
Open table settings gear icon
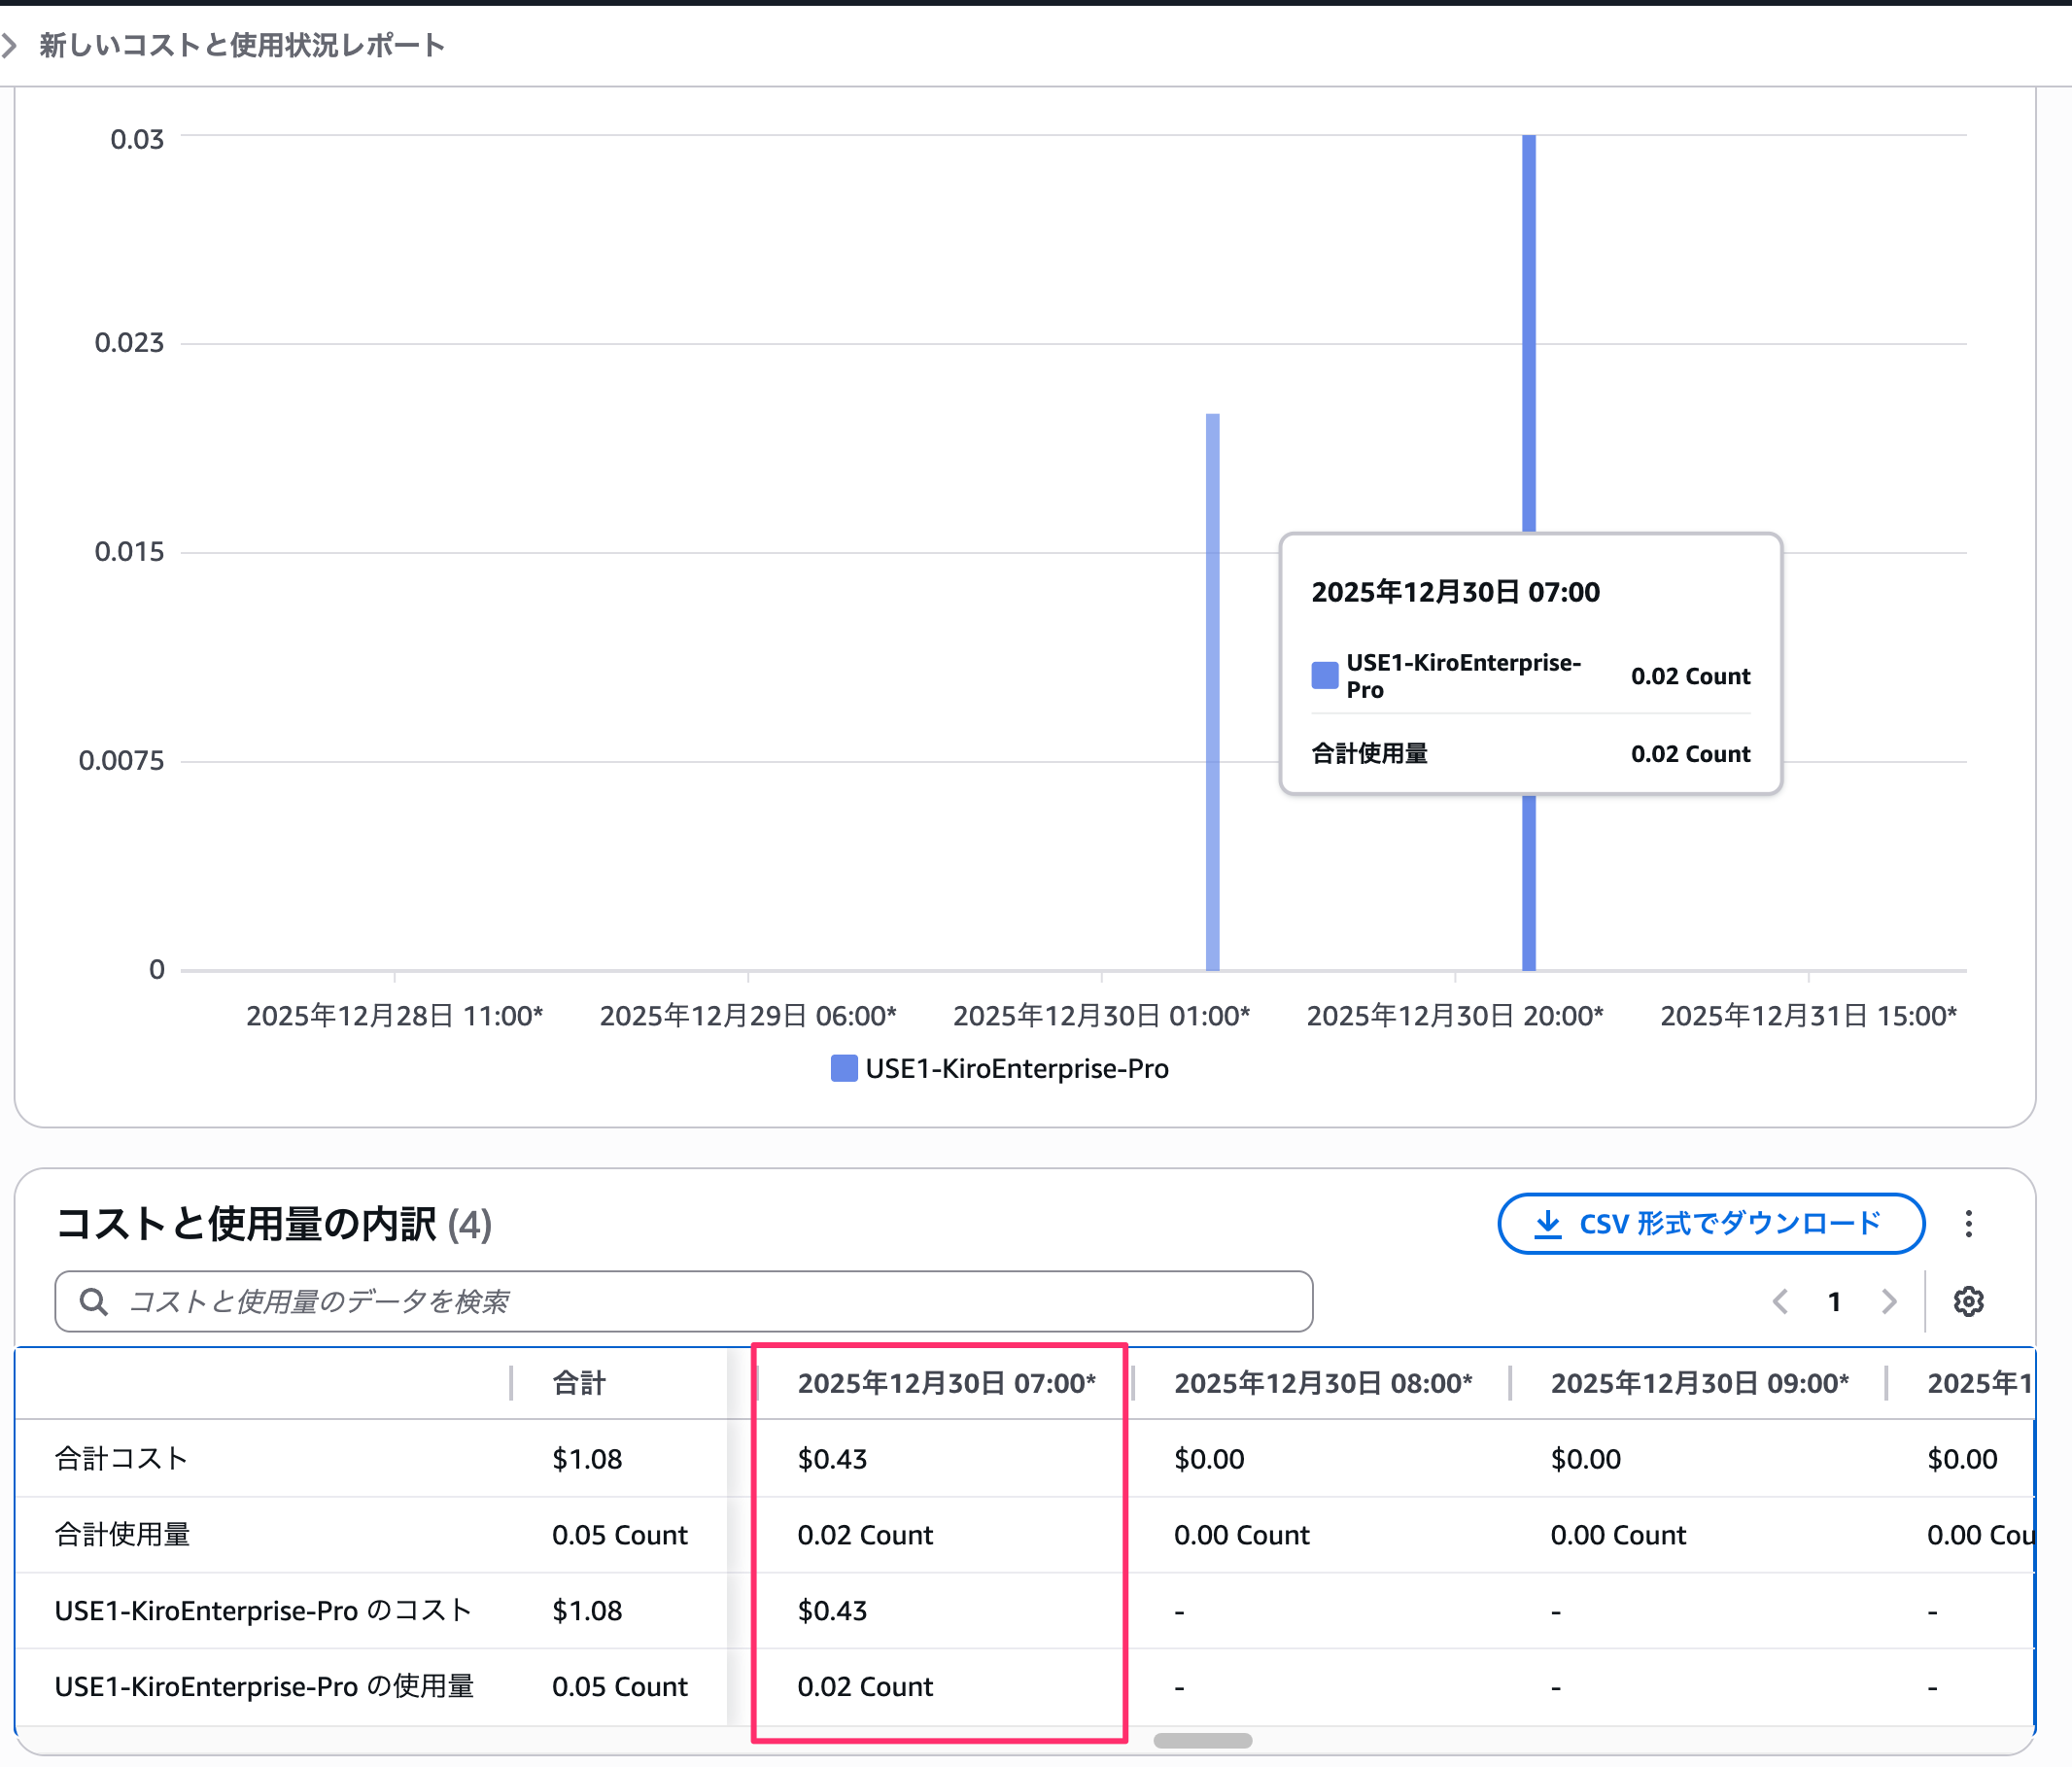(1968, 1301)
